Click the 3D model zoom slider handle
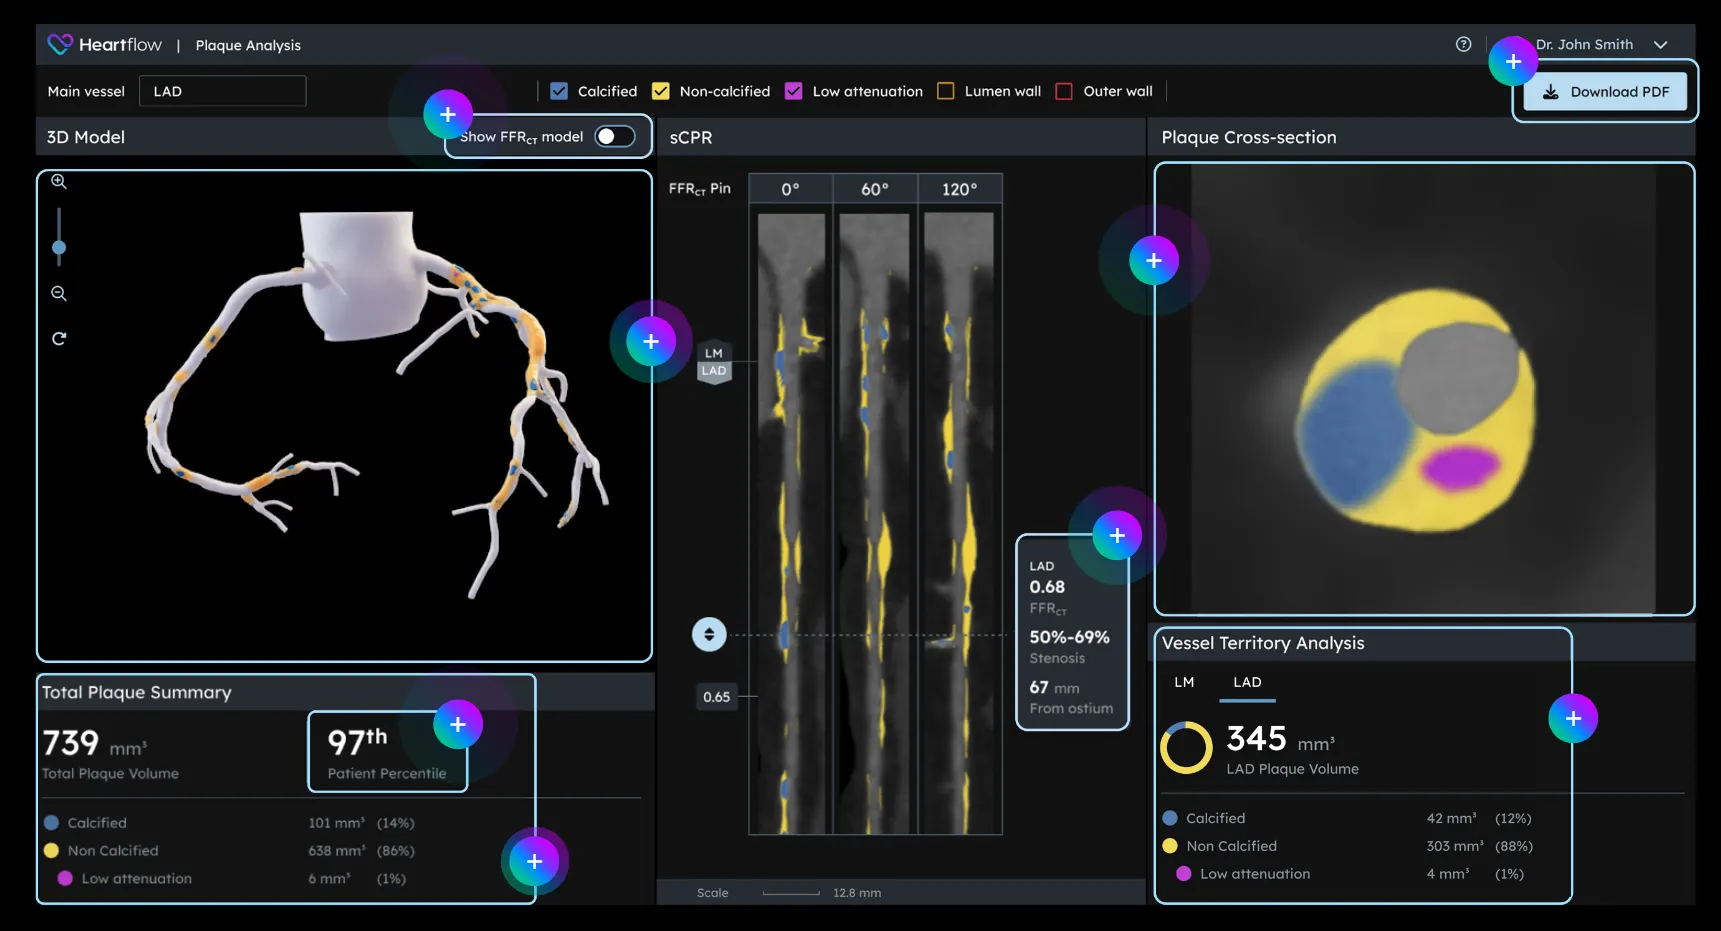 pos(59,248)
